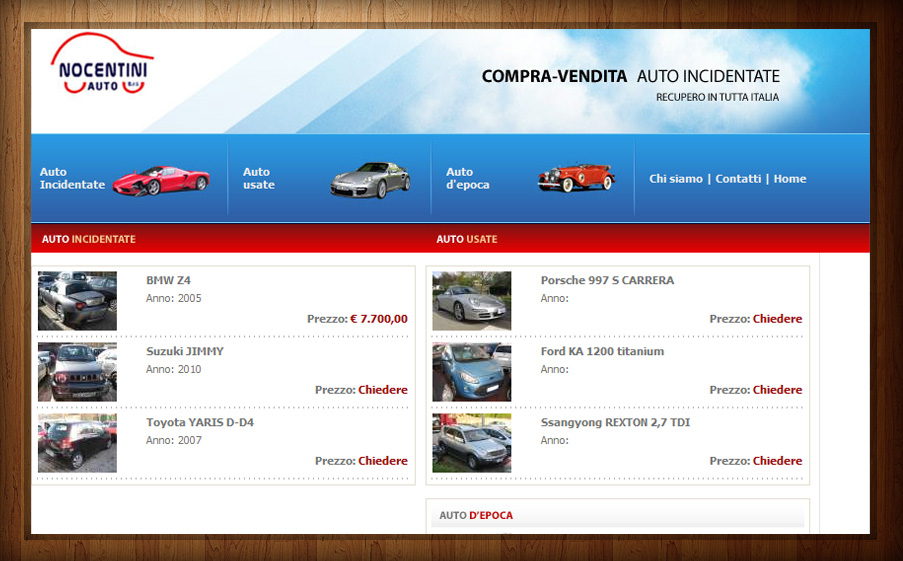This screenshot has width=903, height=561.
Task: Click the red vintage car image
Action: [x=576, y=178]
